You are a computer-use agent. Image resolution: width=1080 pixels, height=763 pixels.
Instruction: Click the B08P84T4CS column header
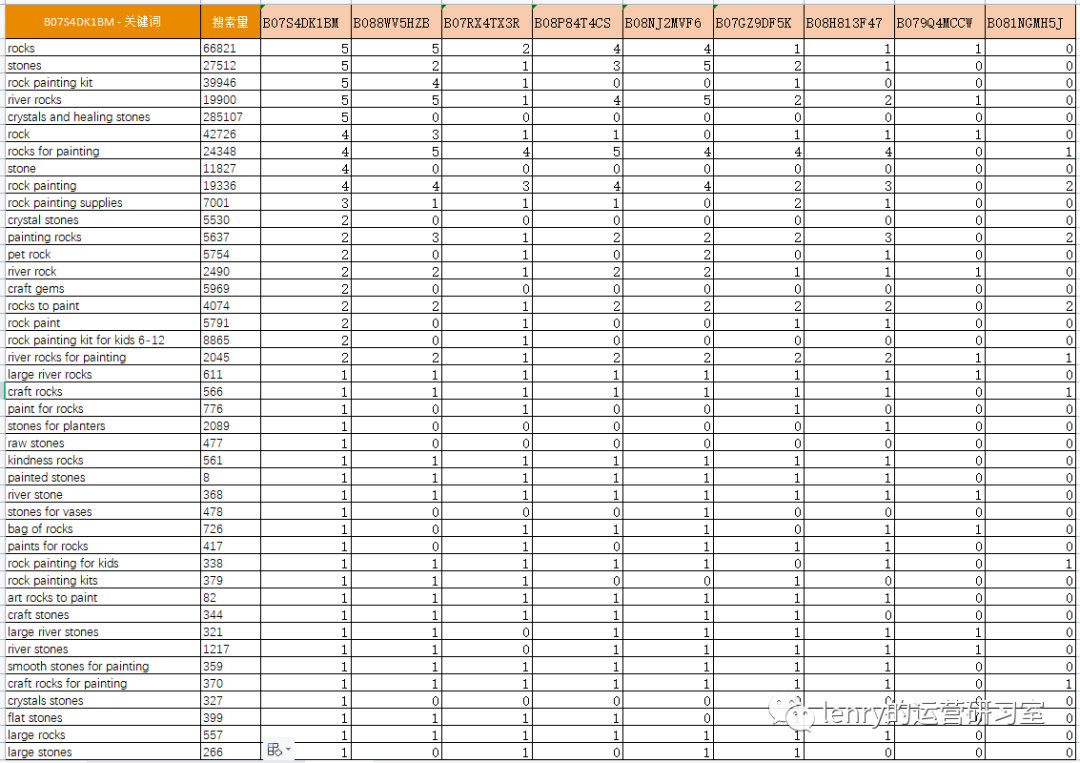tap(577, 23)
